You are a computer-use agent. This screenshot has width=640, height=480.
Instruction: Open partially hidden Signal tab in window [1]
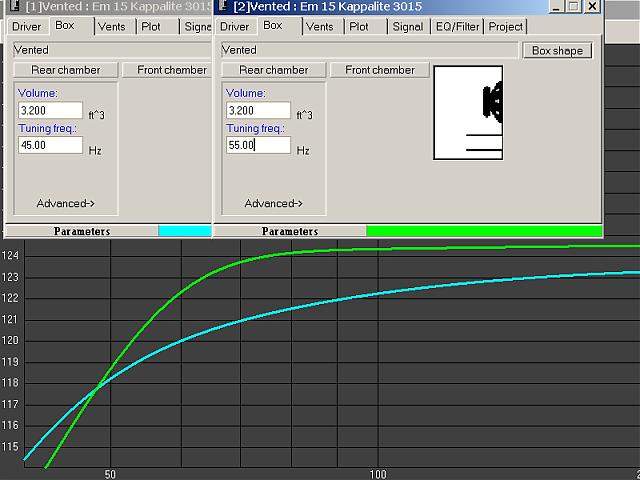197,27
